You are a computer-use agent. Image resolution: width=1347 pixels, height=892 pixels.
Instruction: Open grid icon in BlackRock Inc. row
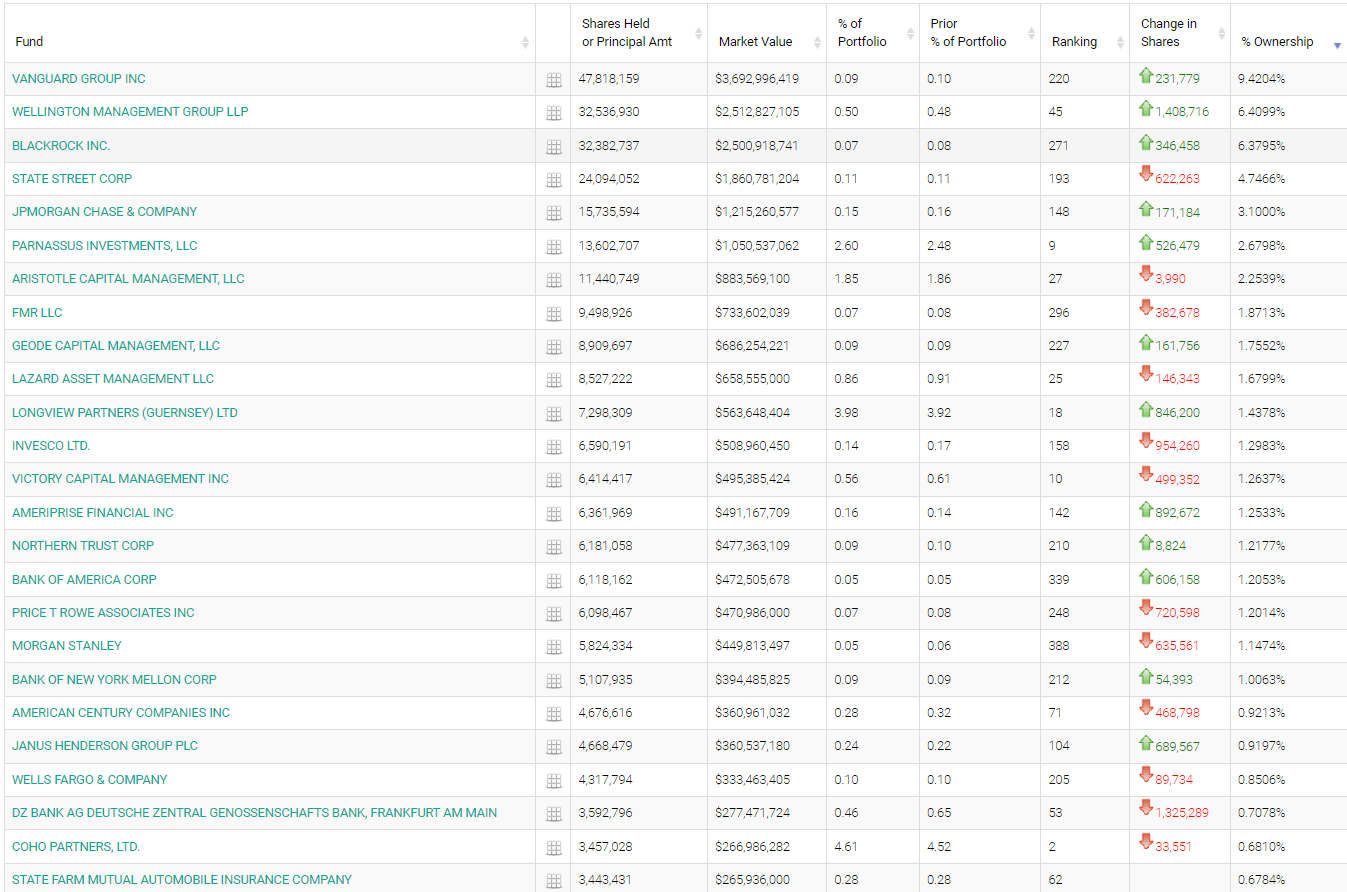pyautogui.click(x=553, y=147)
